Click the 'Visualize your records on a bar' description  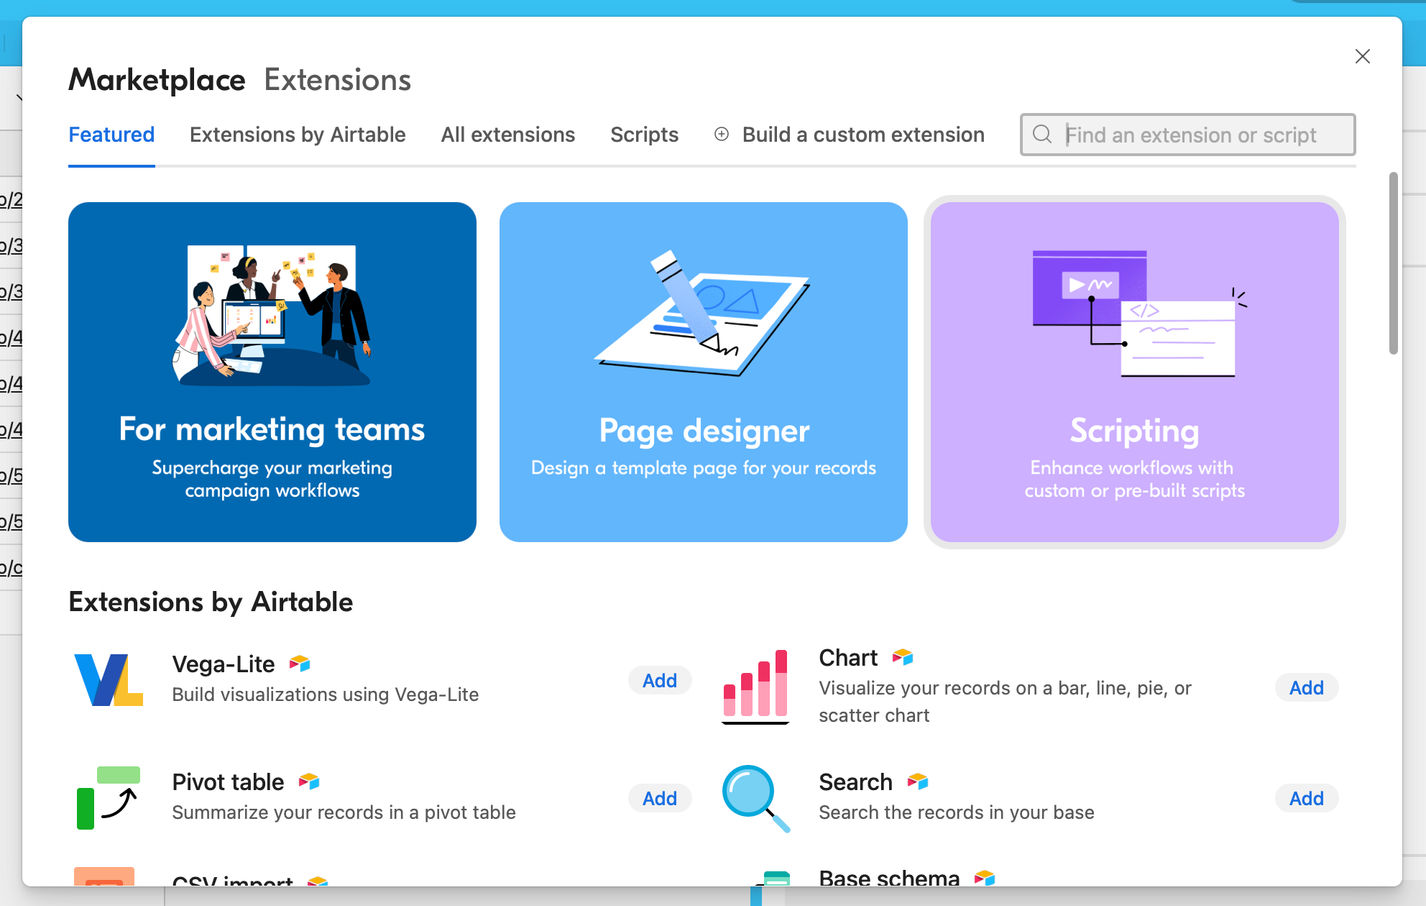(x=1005, y=701)
